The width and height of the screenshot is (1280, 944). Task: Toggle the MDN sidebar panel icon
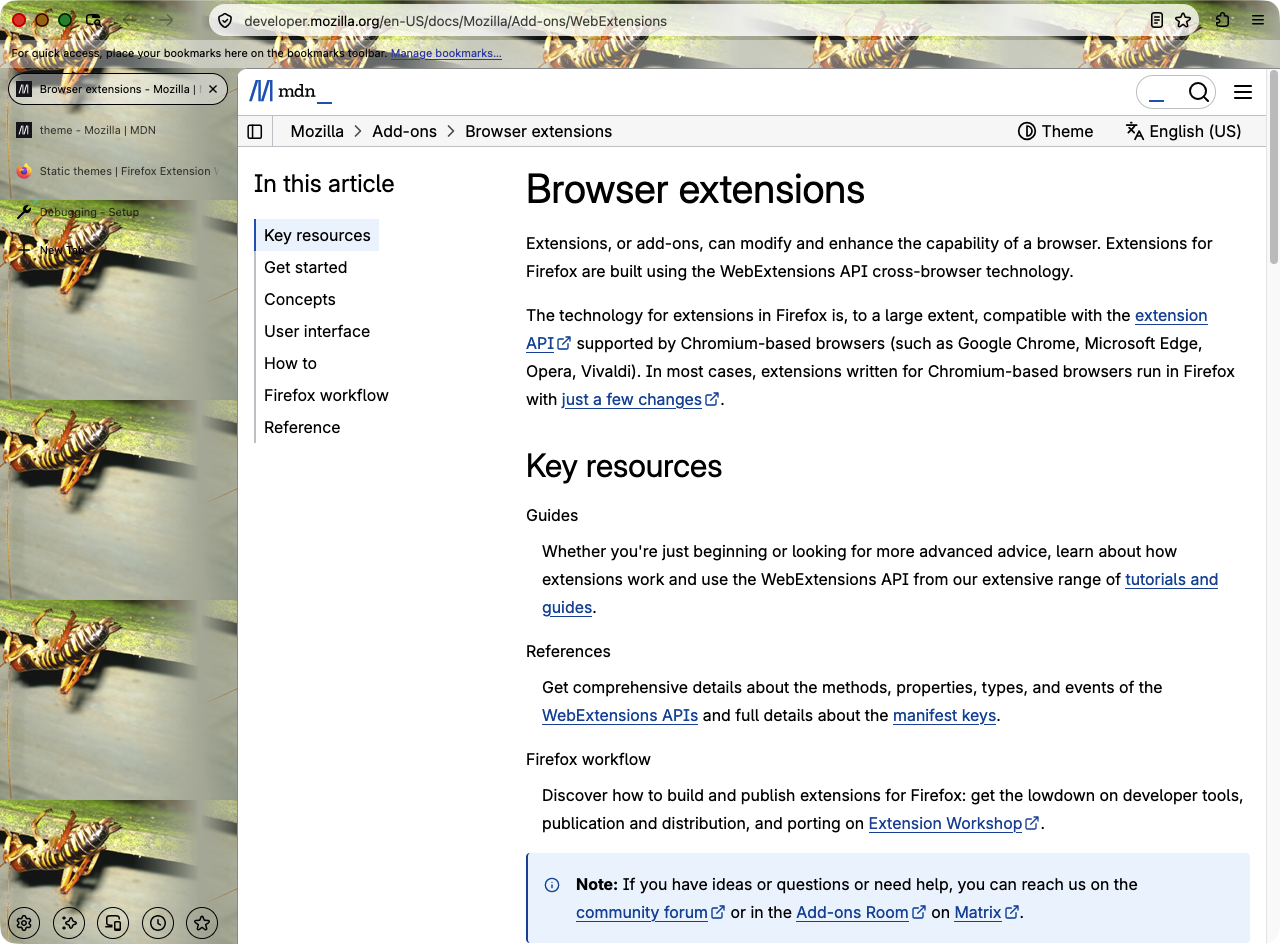point(255,131)
